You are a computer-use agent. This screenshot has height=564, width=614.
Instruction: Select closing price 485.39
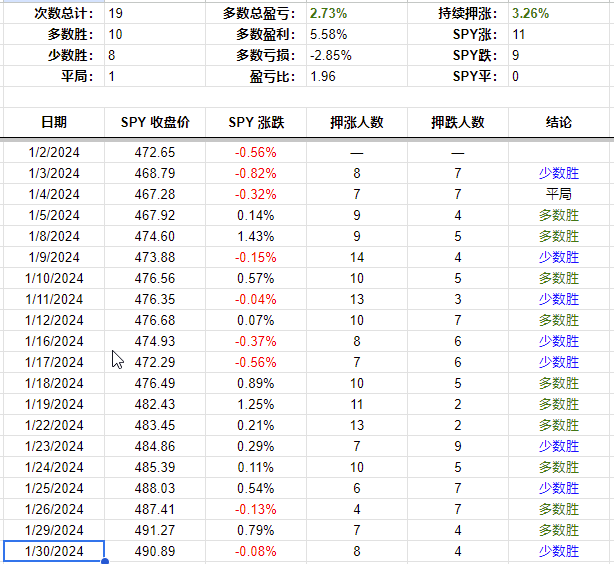point(155,467)
